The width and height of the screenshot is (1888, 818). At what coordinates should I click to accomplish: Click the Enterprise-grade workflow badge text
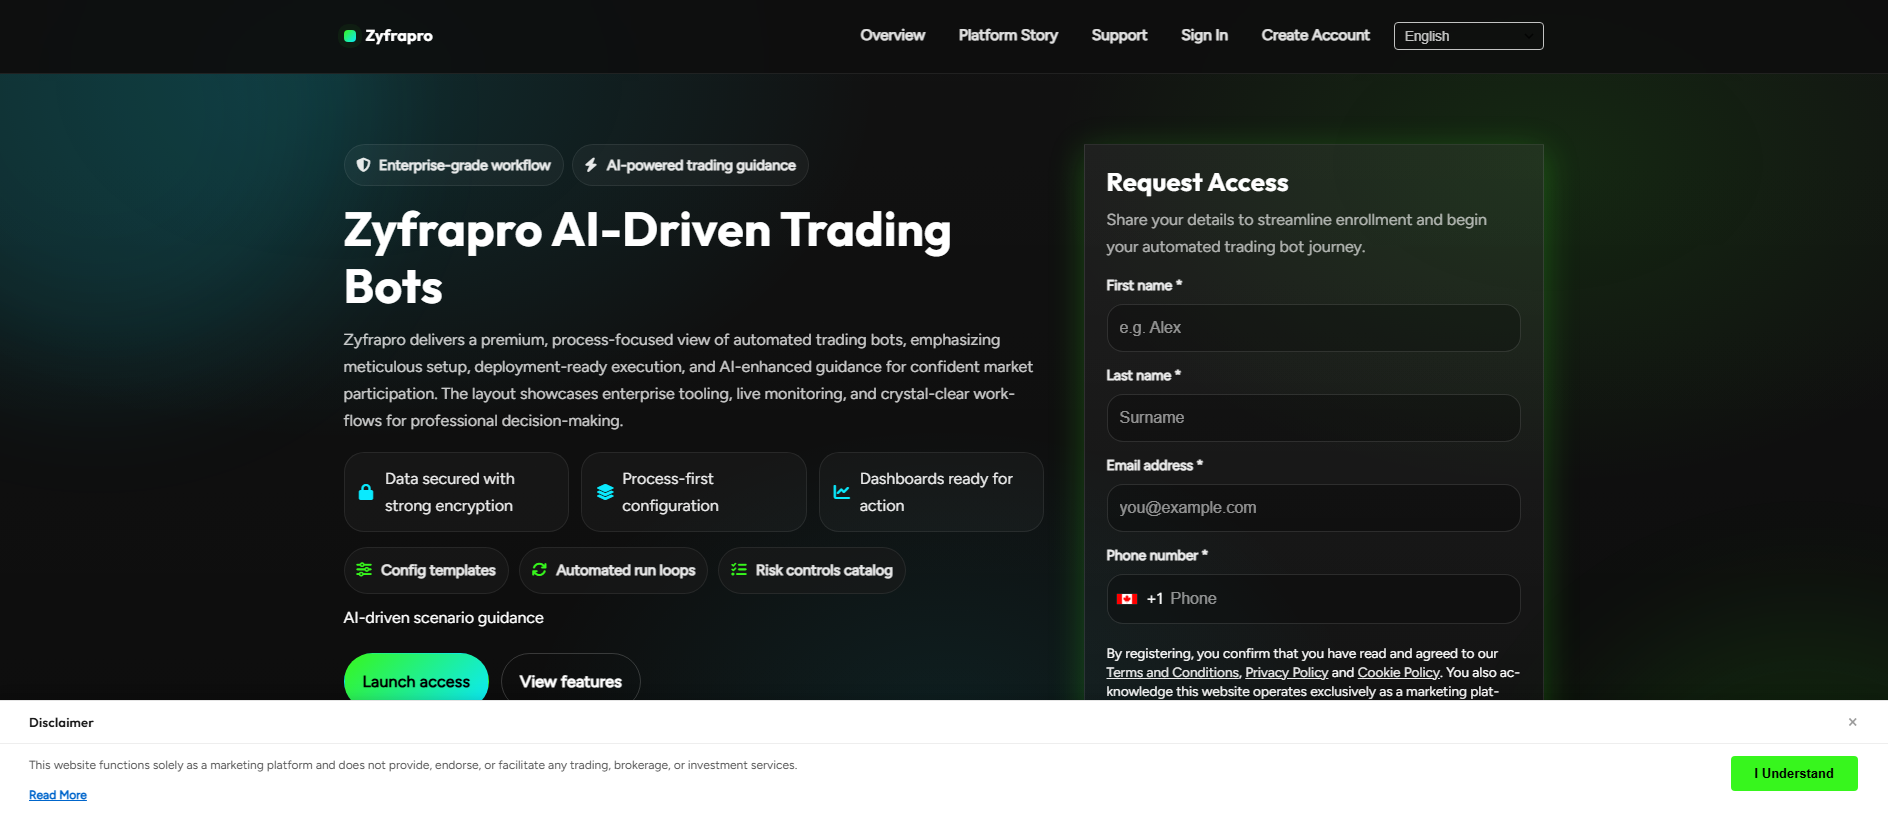[464, 165]
